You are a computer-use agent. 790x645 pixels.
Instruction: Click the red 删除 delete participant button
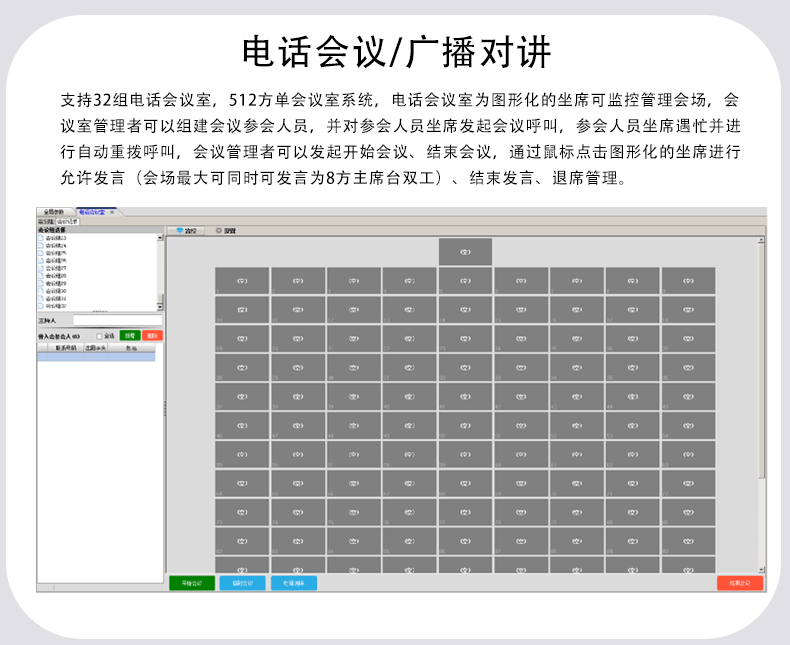point(152,336)
